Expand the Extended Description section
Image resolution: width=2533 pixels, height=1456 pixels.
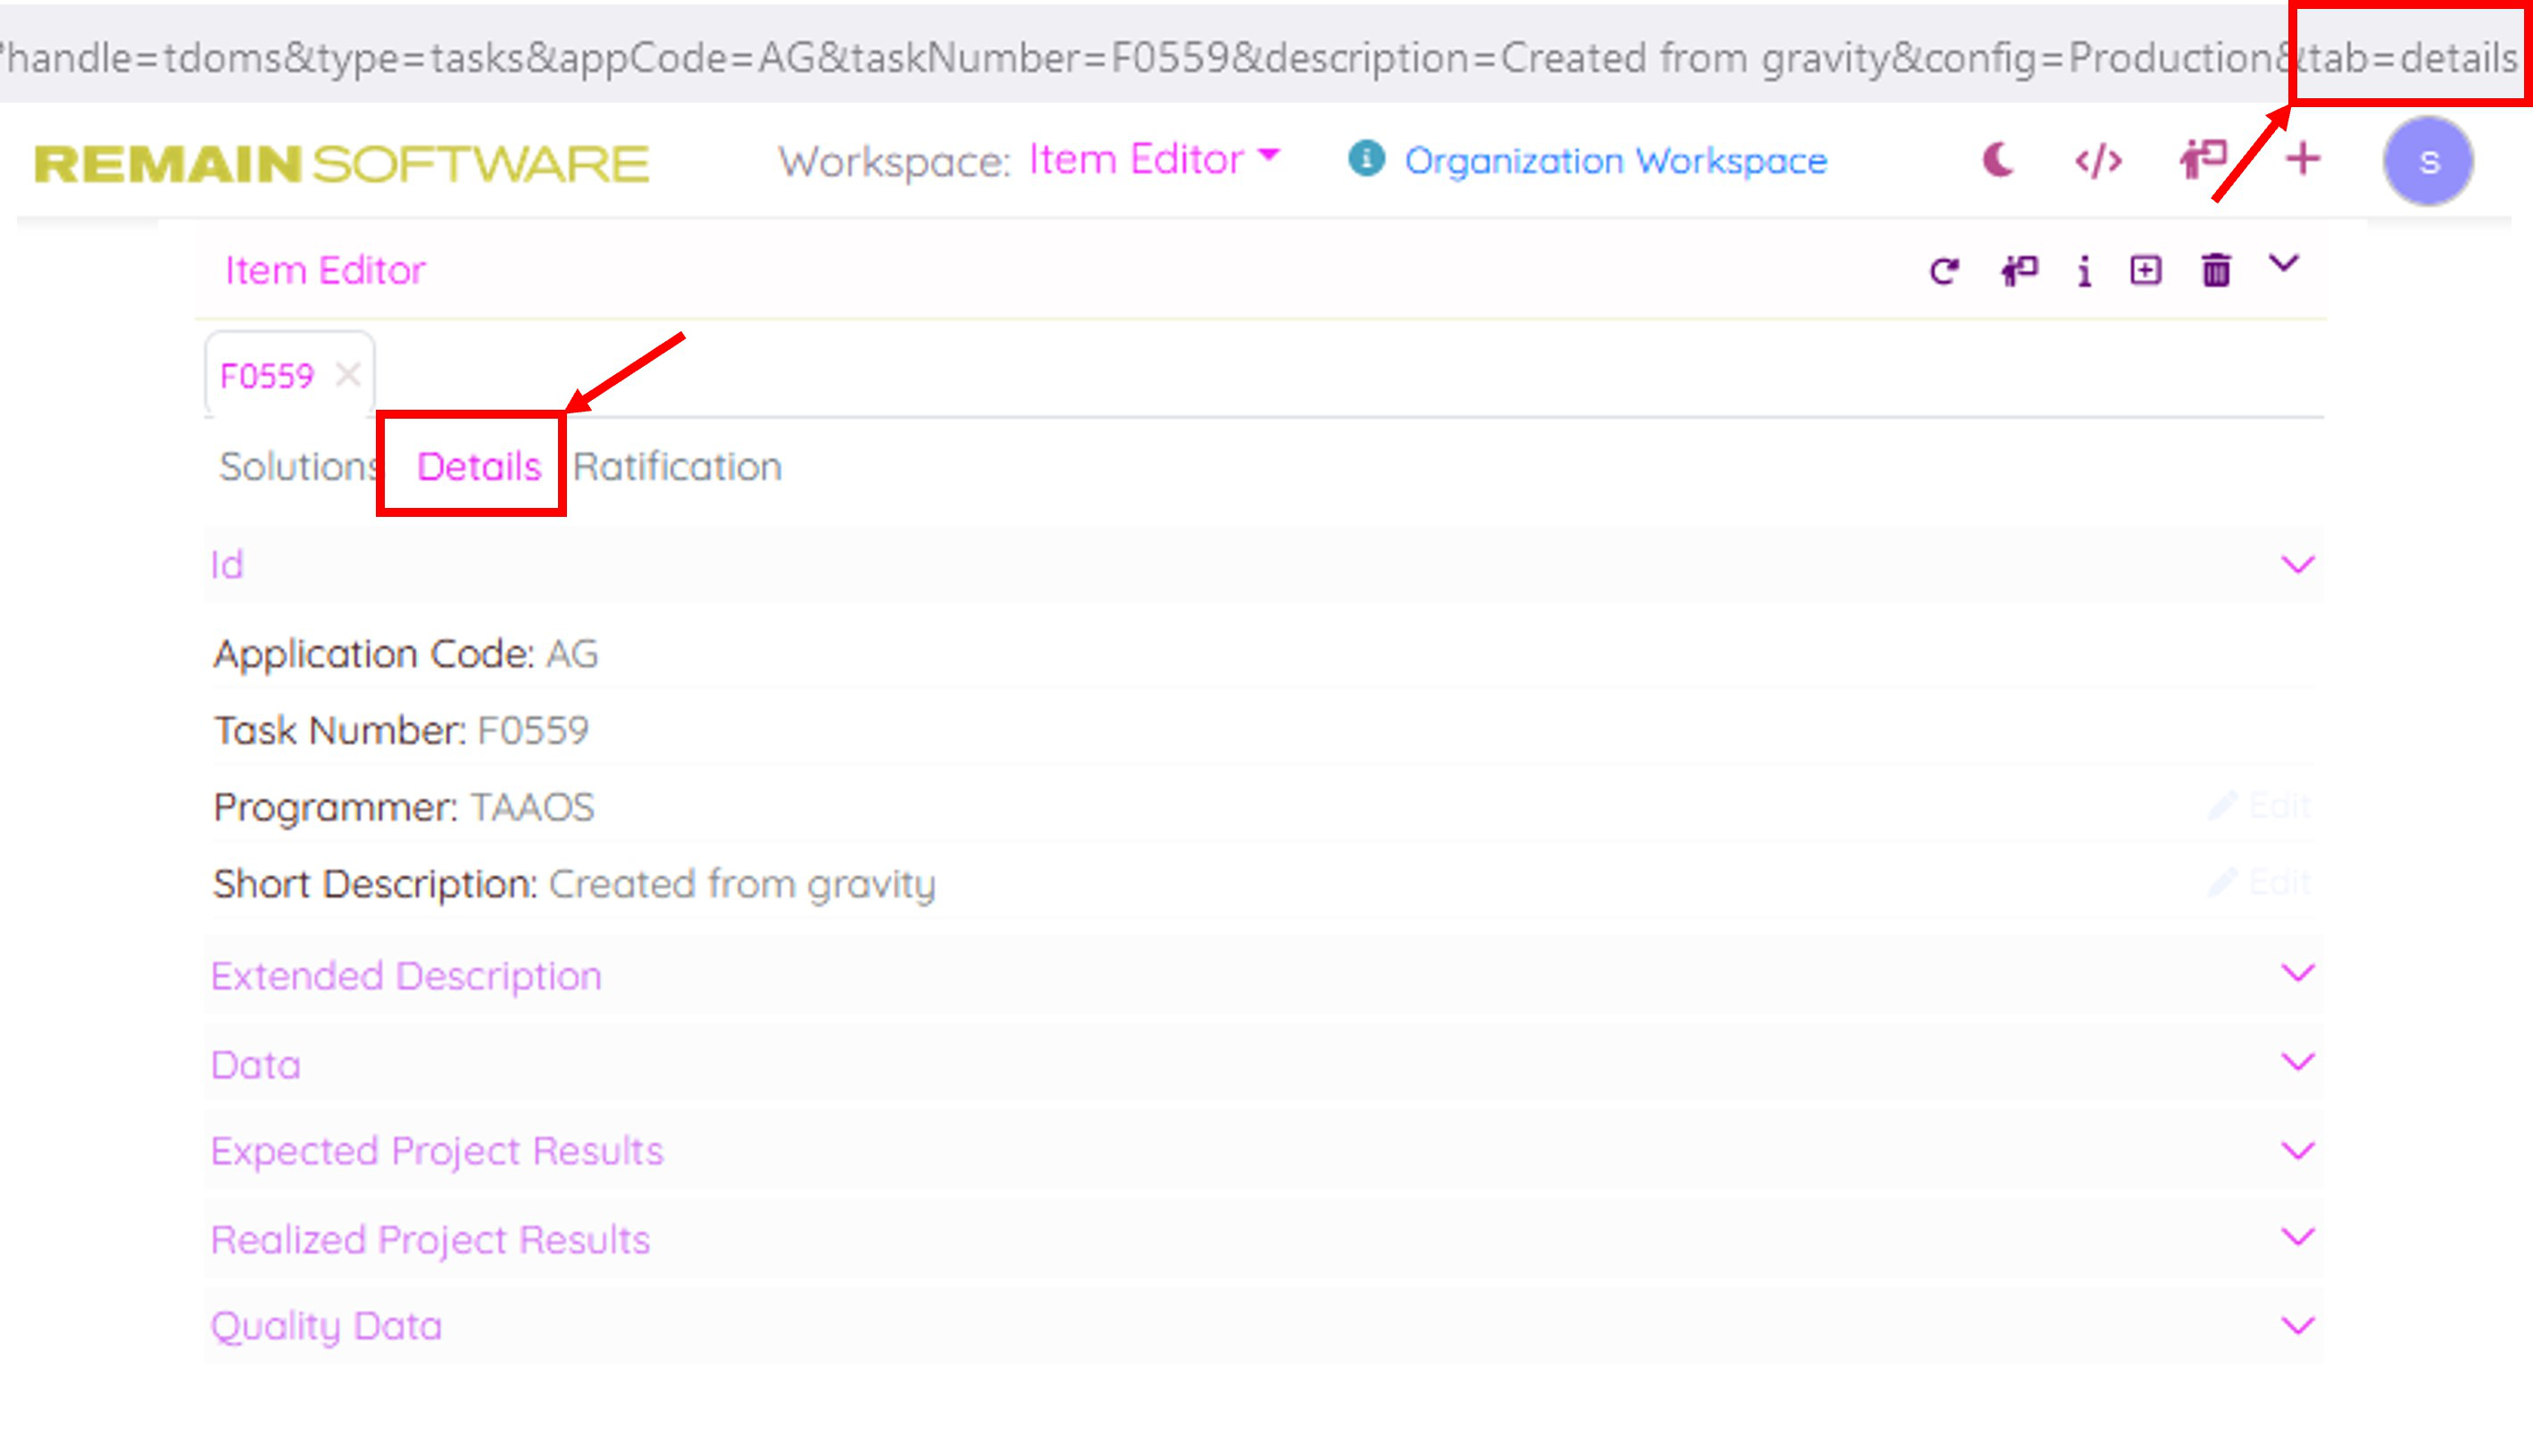[x=2297, y=974]
